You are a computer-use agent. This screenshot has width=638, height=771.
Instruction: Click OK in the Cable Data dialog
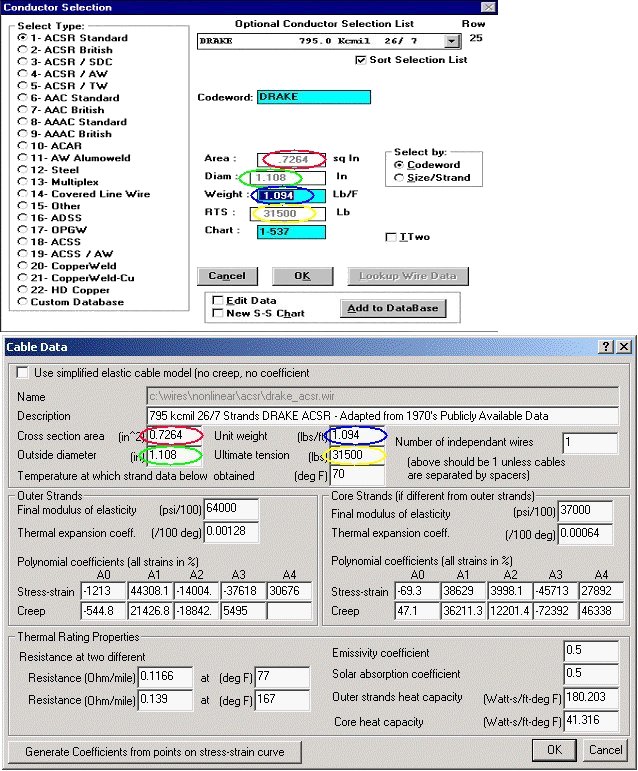pos(554,750)
